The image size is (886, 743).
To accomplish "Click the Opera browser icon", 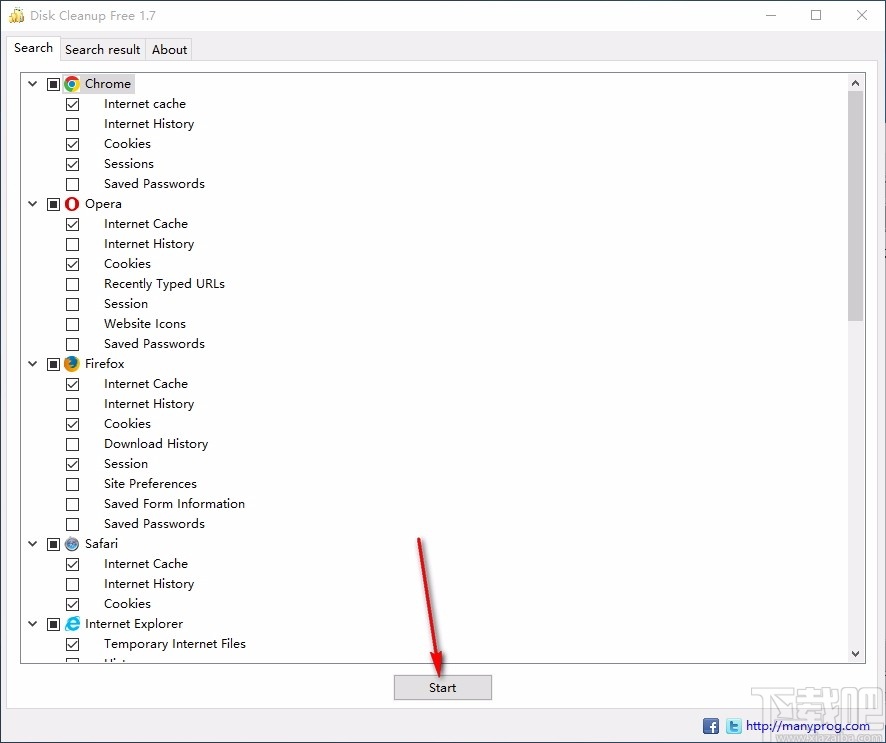I will pos(70,203).
